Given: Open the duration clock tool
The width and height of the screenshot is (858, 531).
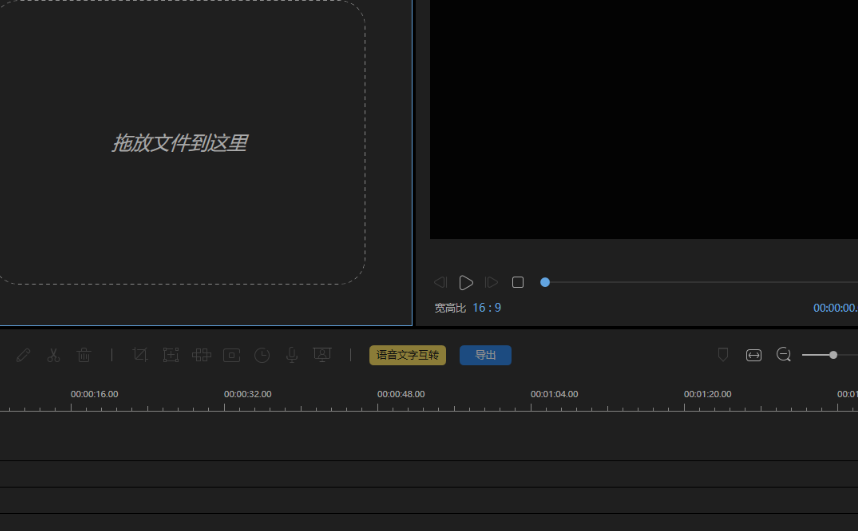Looking at the screenshot, I should (x=262, y=355).
